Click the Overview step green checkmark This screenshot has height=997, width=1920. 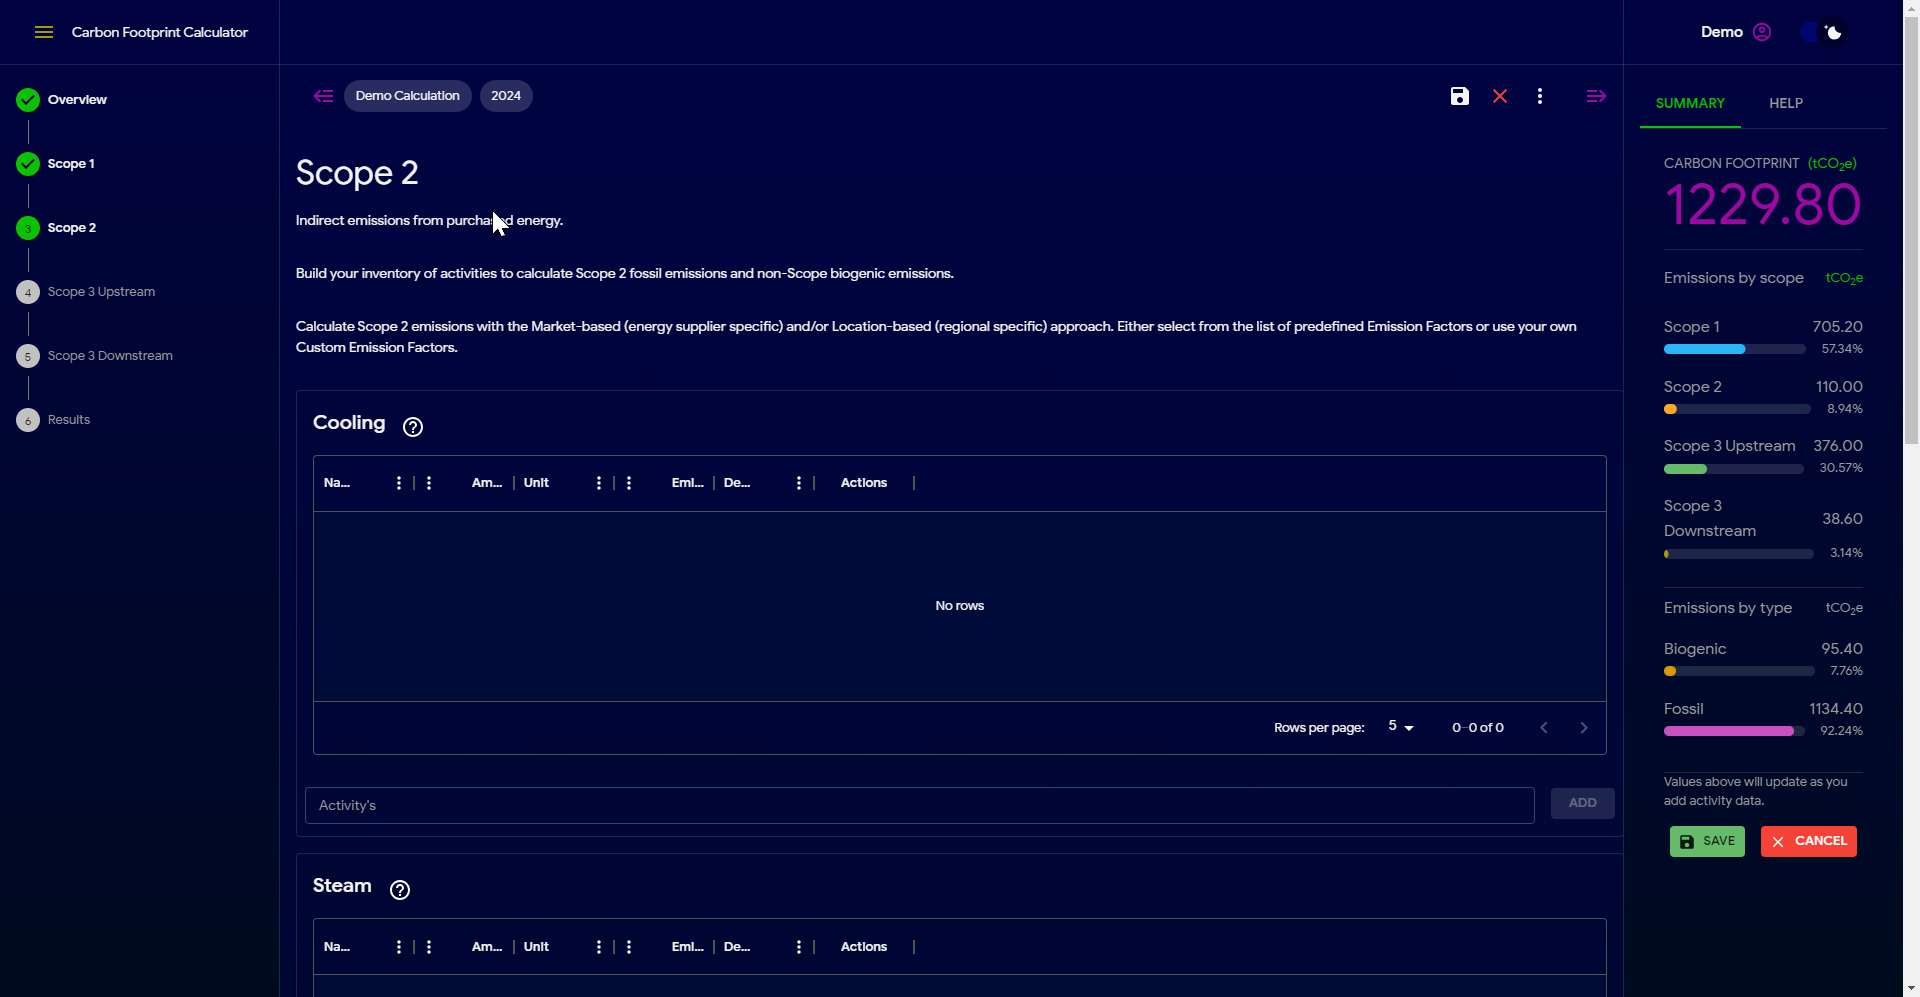[x=28, y=100]
